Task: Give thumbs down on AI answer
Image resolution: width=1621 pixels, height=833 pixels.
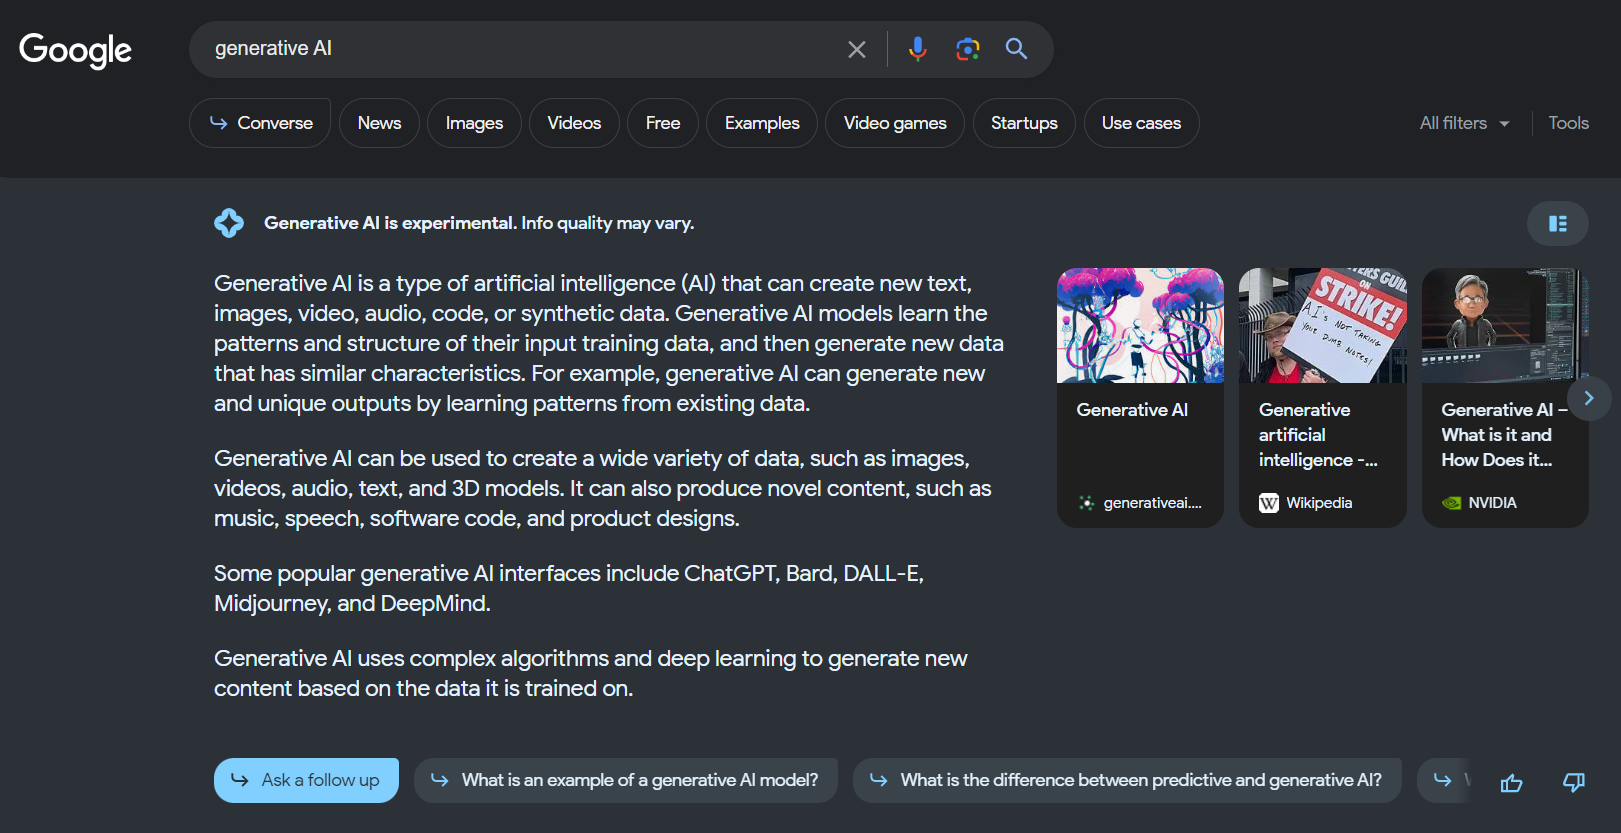Action: pos(1573,782)
